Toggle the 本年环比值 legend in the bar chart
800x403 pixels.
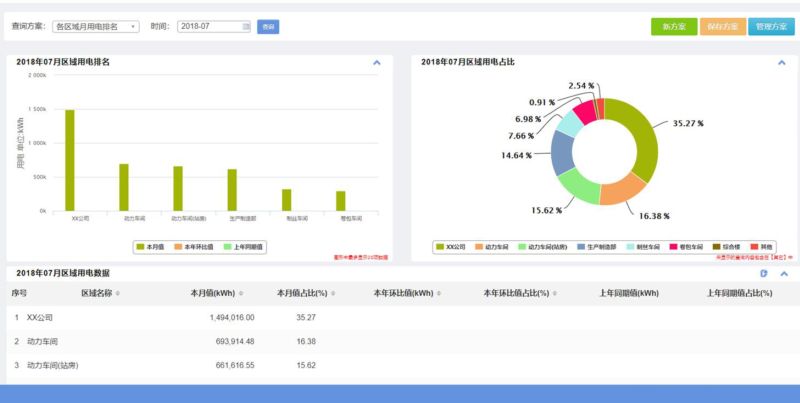pyautogui.click(x=195, y=246)
